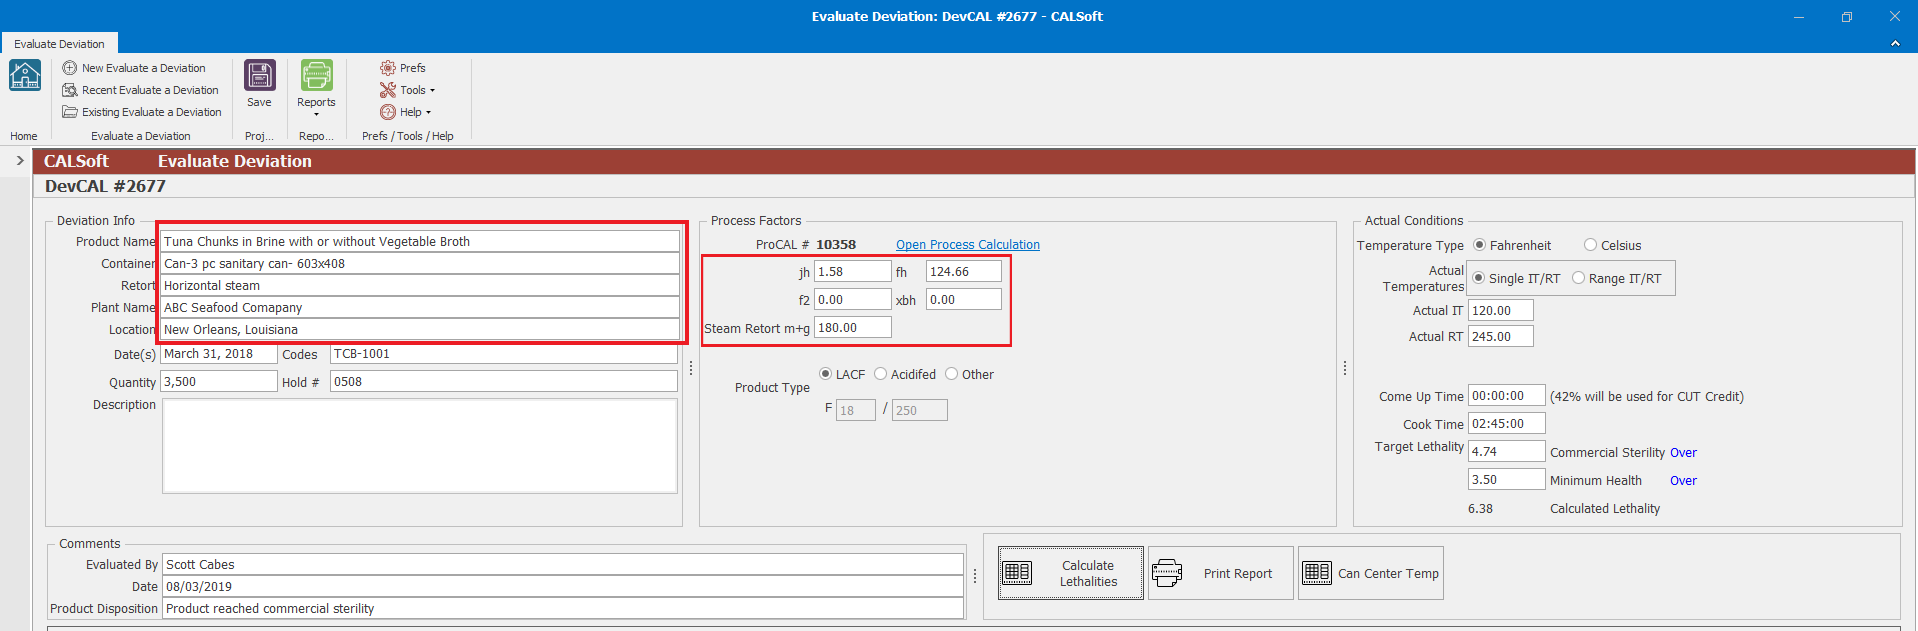
Task: Grab splitter dots beside Actual Conditions panel
Action: coord(1345,368)
